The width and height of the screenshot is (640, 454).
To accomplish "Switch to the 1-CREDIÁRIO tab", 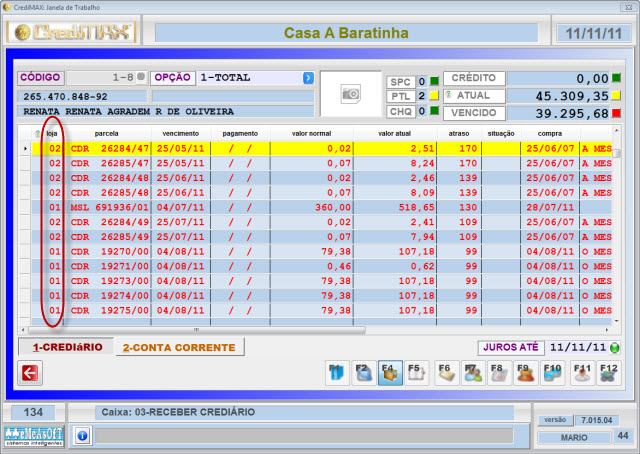I will tap(67, 347).
